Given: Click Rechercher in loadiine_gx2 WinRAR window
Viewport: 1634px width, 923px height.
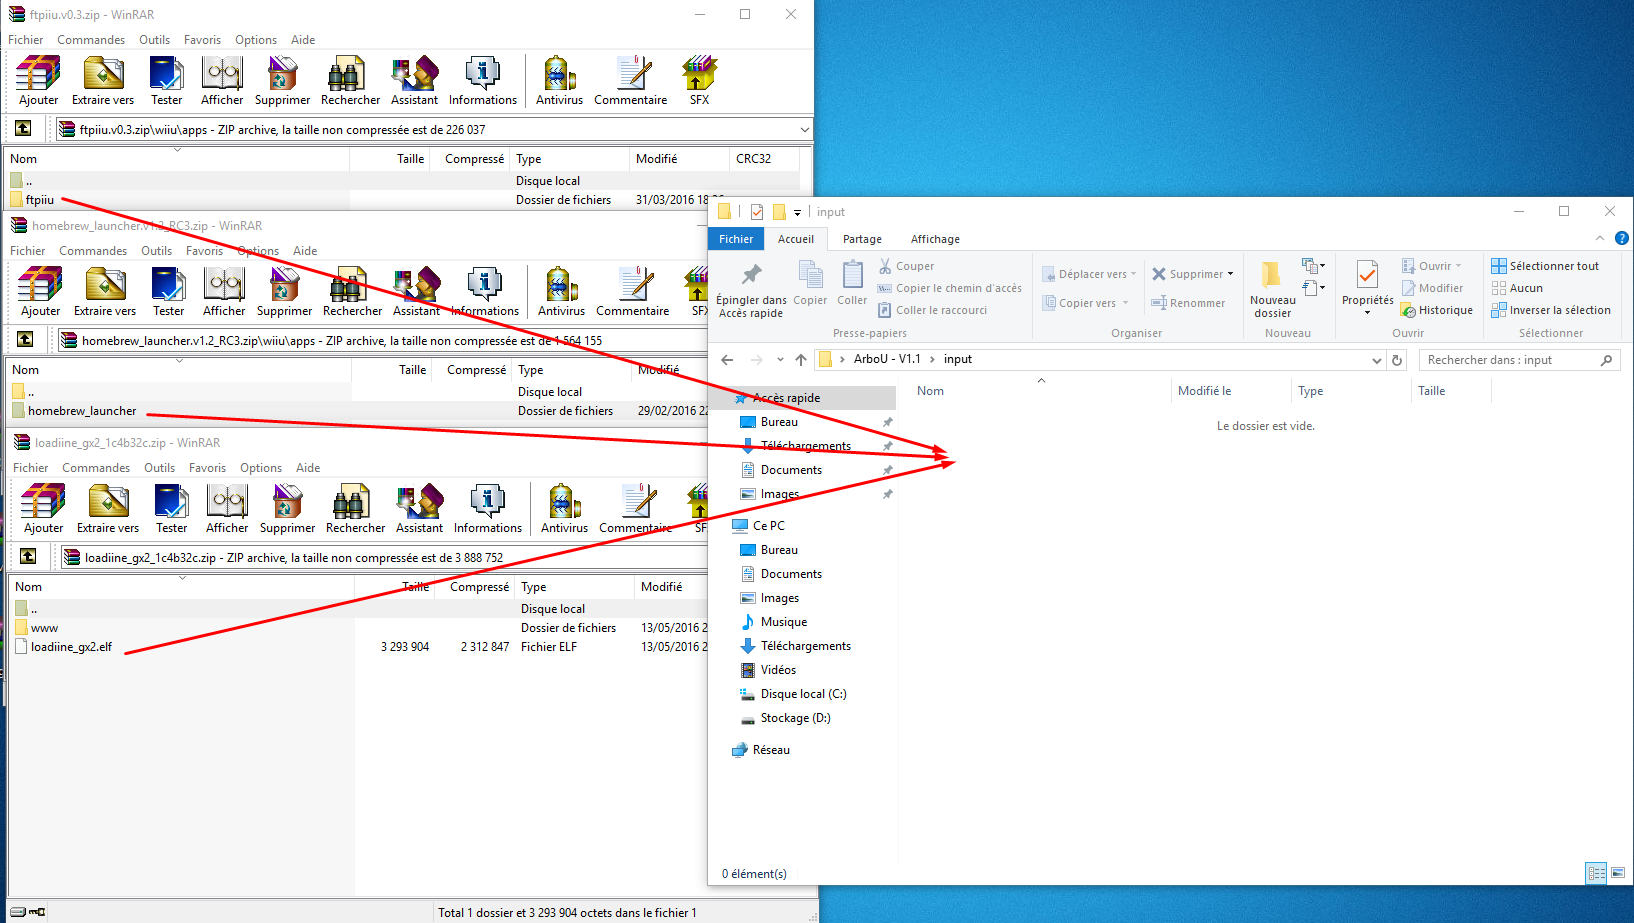Looking at the screenshot, I should coord(355,509).
